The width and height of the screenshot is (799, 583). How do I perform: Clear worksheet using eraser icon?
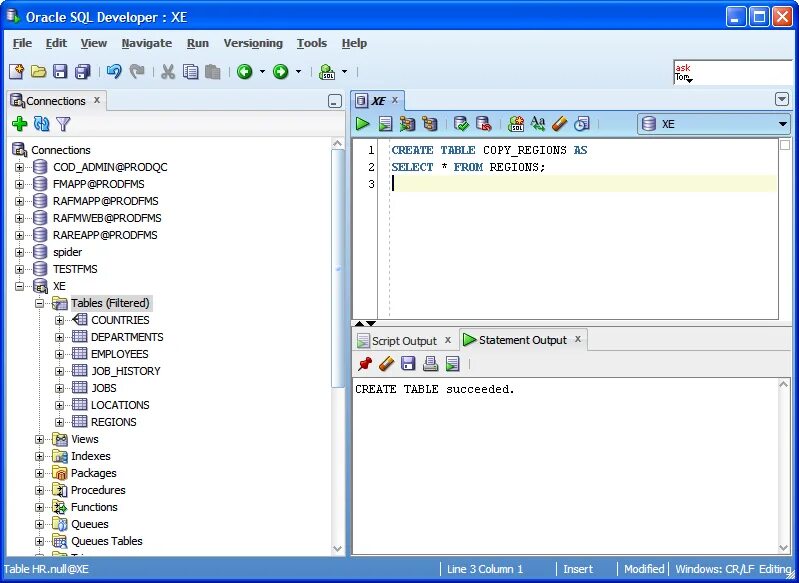[560, 124]
